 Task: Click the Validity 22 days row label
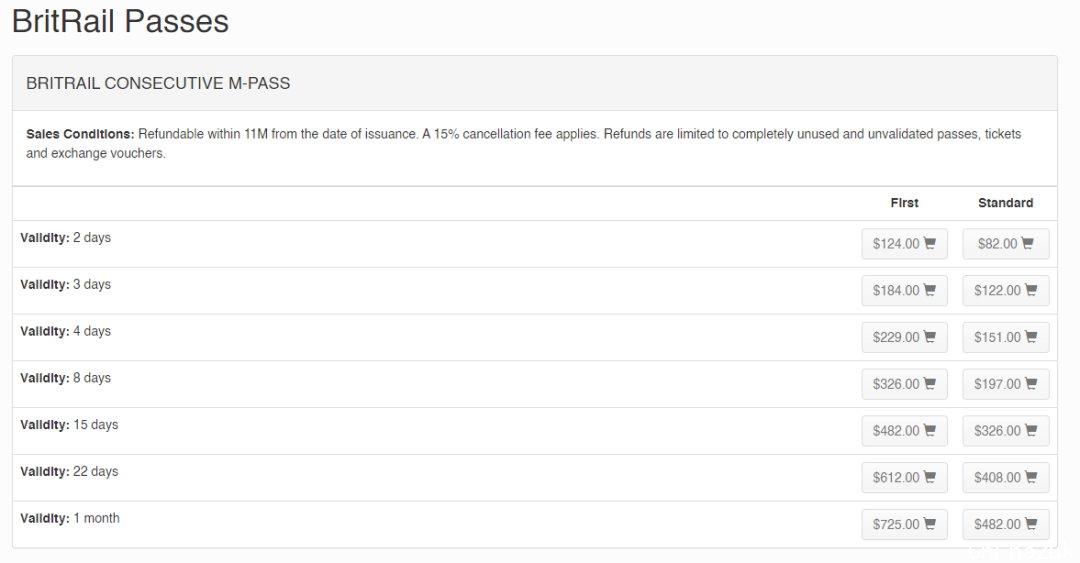pos(69,471)
